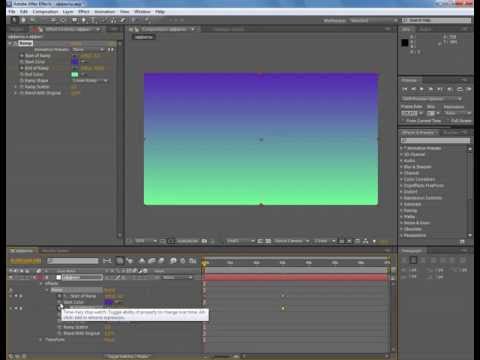
Task: Toggle Ramp Shape stopwatch in Effect Controls
Action: [x=22, y=81]
